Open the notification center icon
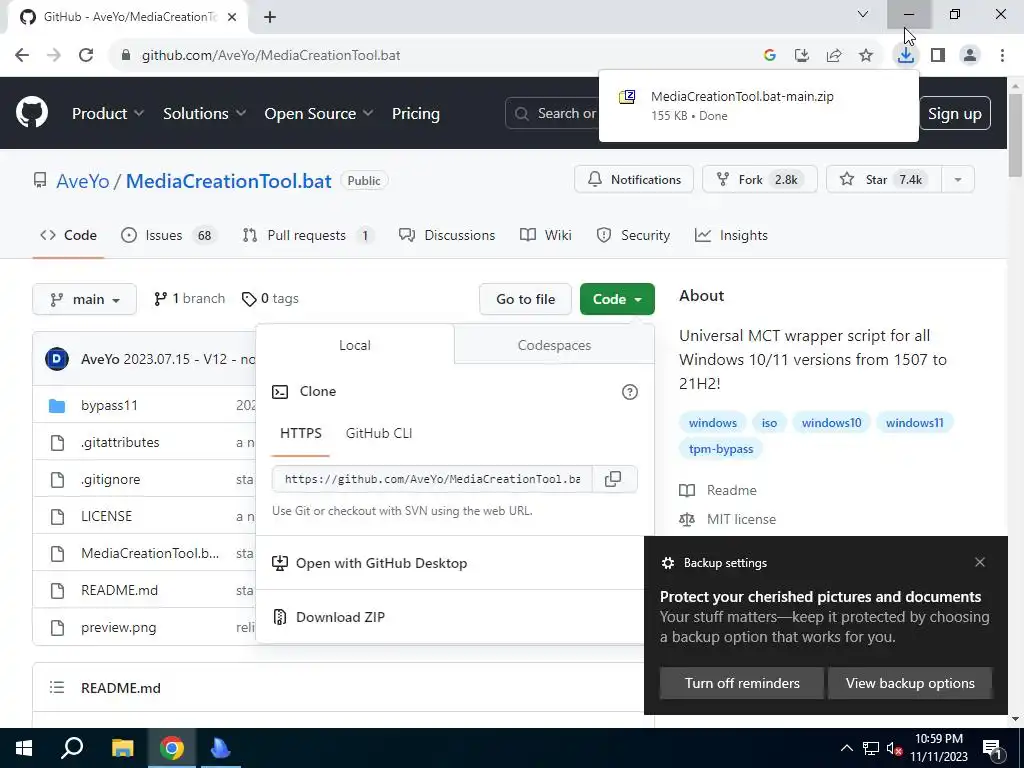The height and width of the screenshot is (768, 1024). 993,749
